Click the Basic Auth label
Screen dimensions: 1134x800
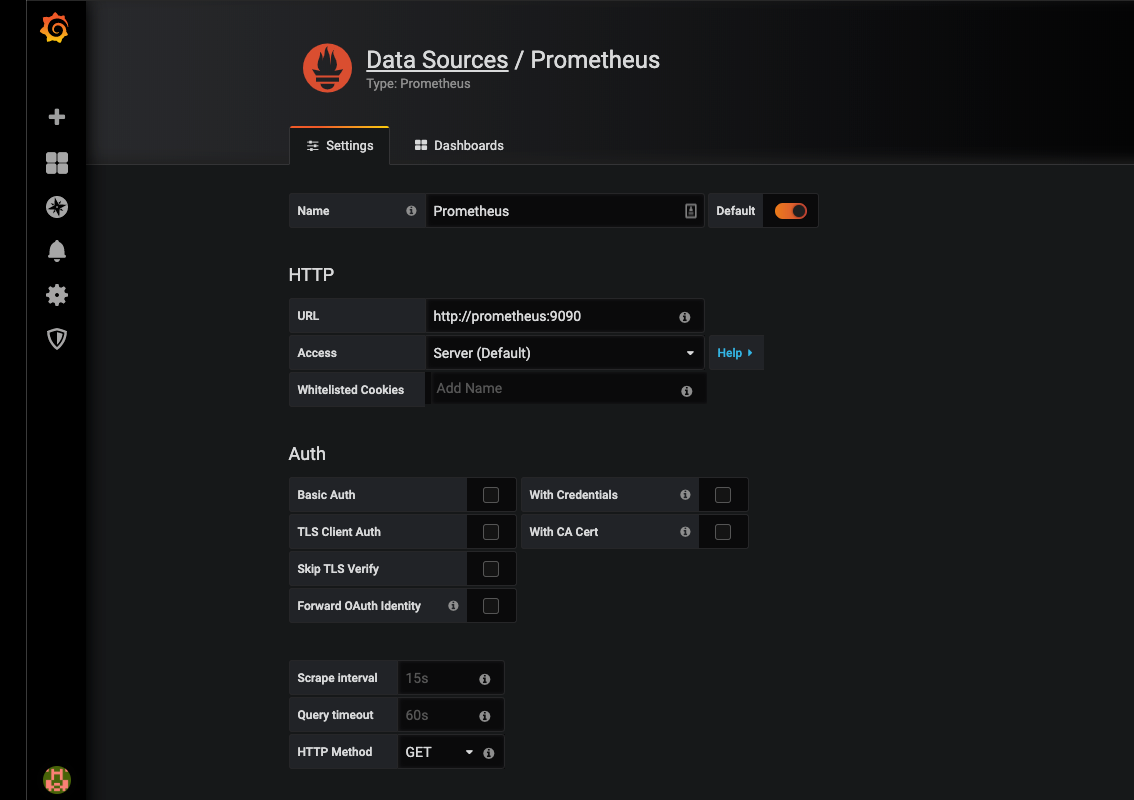point(326,495)
